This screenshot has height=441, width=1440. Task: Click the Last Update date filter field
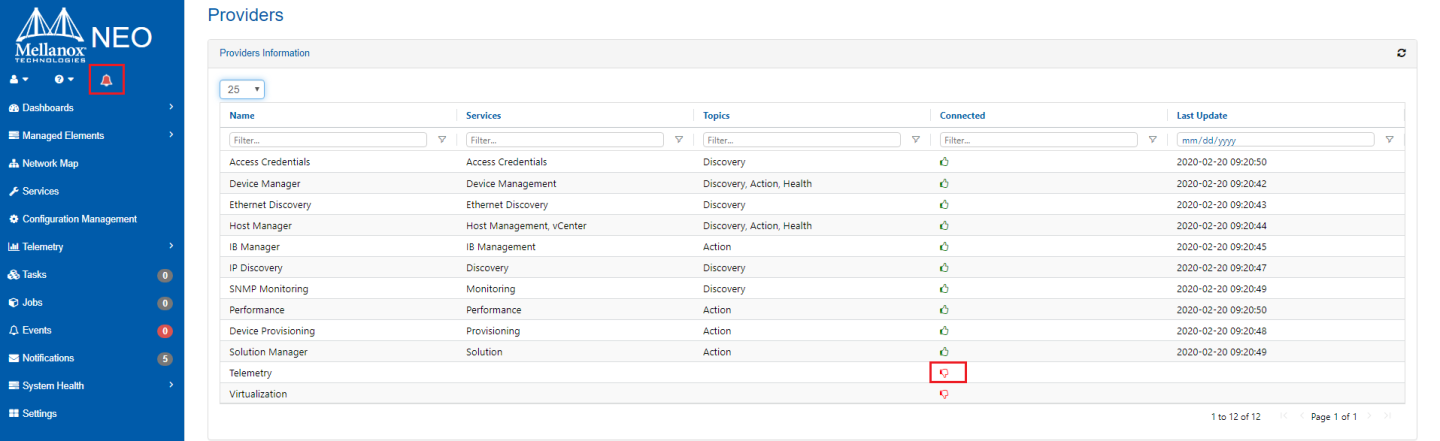[x=1275, y=140]
